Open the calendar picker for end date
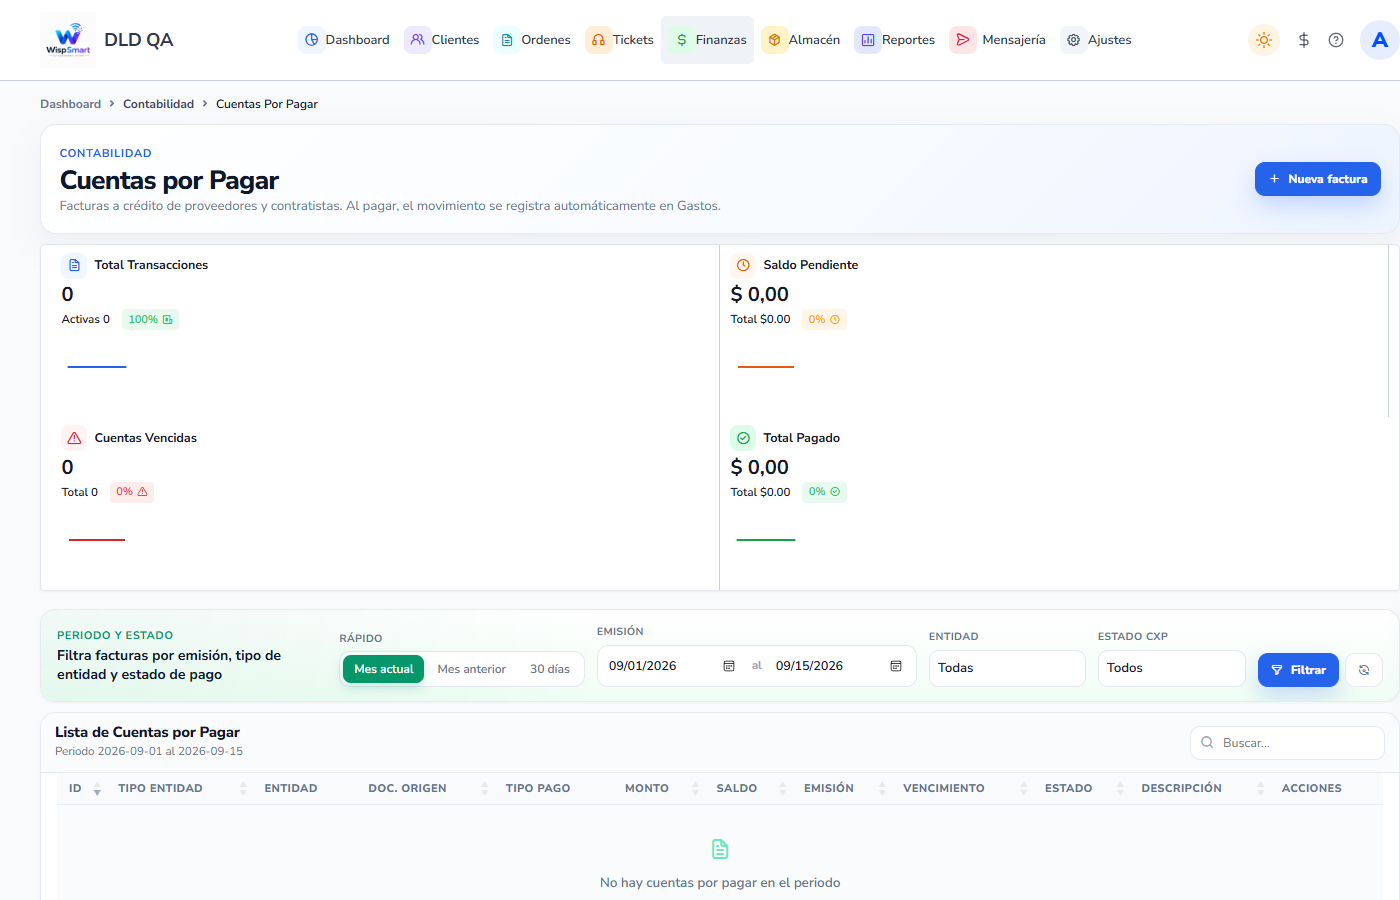The image size is (1400, 900). (896, 666)
